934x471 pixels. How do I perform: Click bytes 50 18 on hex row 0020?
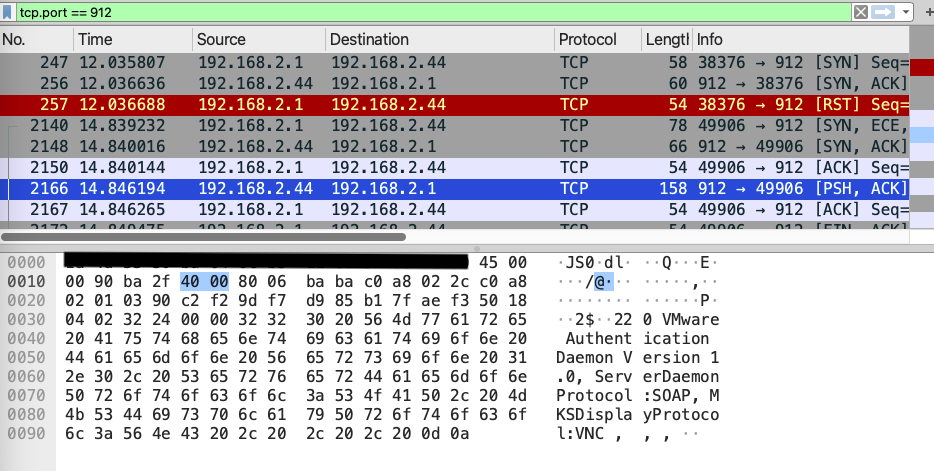503,301
